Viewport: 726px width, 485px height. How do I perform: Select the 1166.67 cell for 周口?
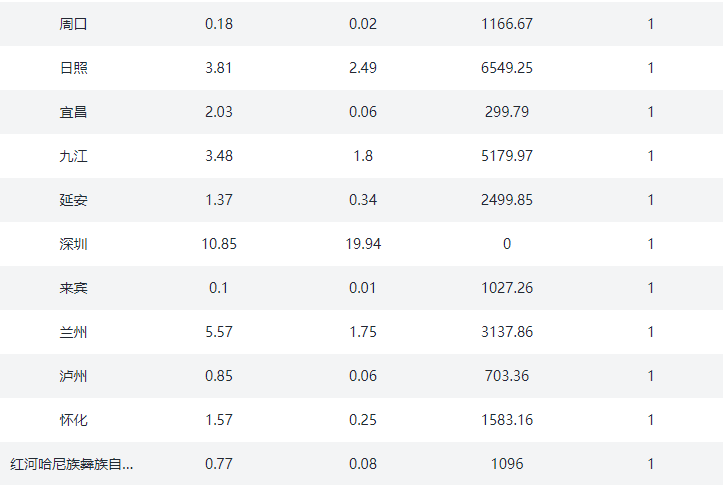click(507, 24)
